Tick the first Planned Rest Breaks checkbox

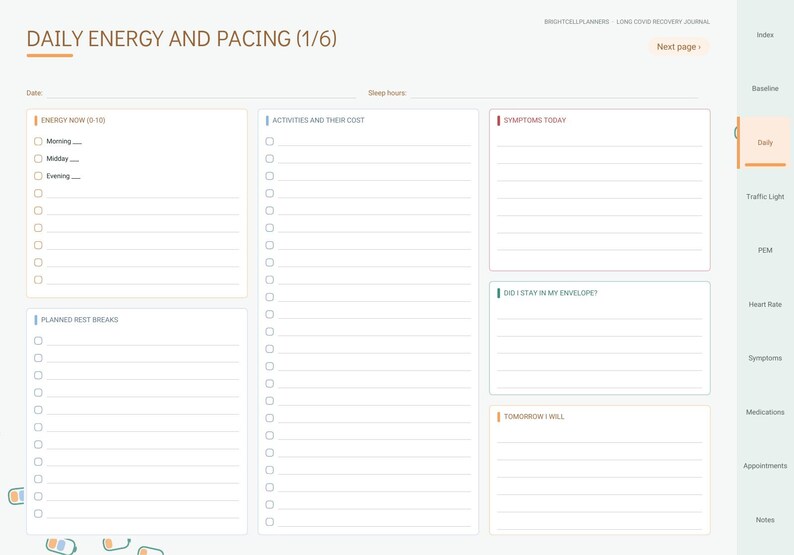click(38, 341)
